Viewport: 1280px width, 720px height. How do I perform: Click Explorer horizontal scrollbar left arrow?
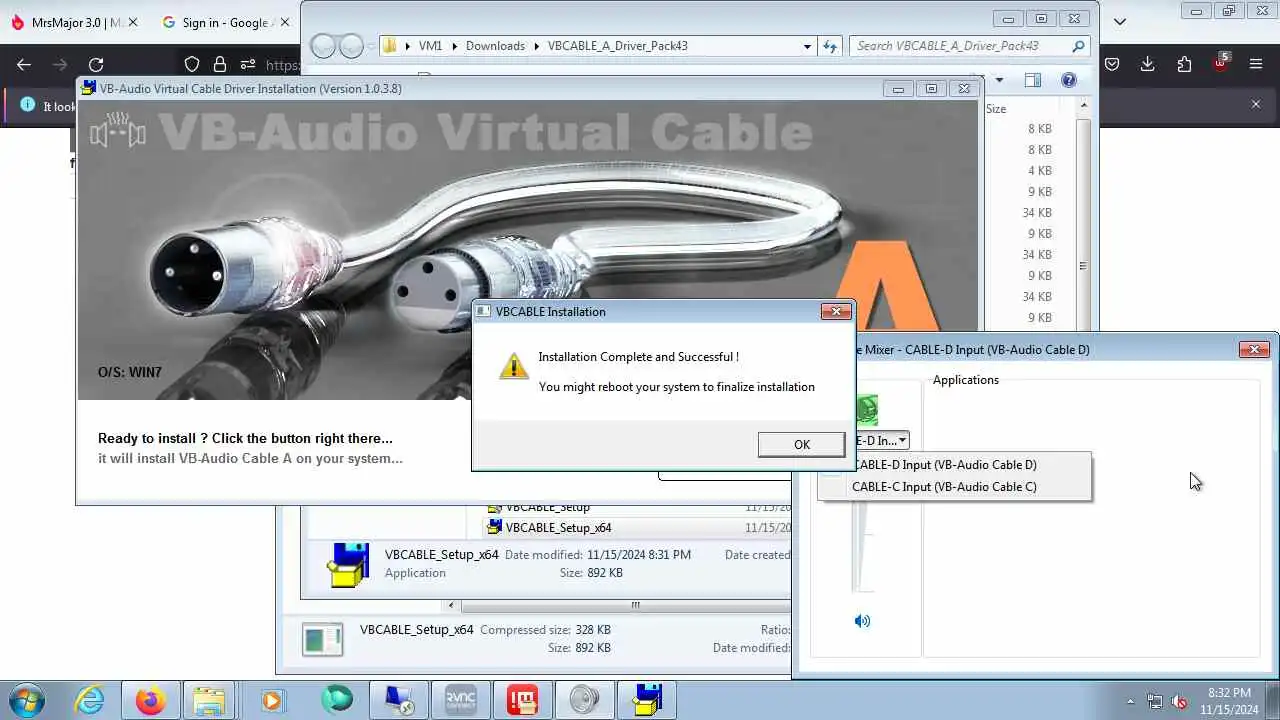click(451, 605)
